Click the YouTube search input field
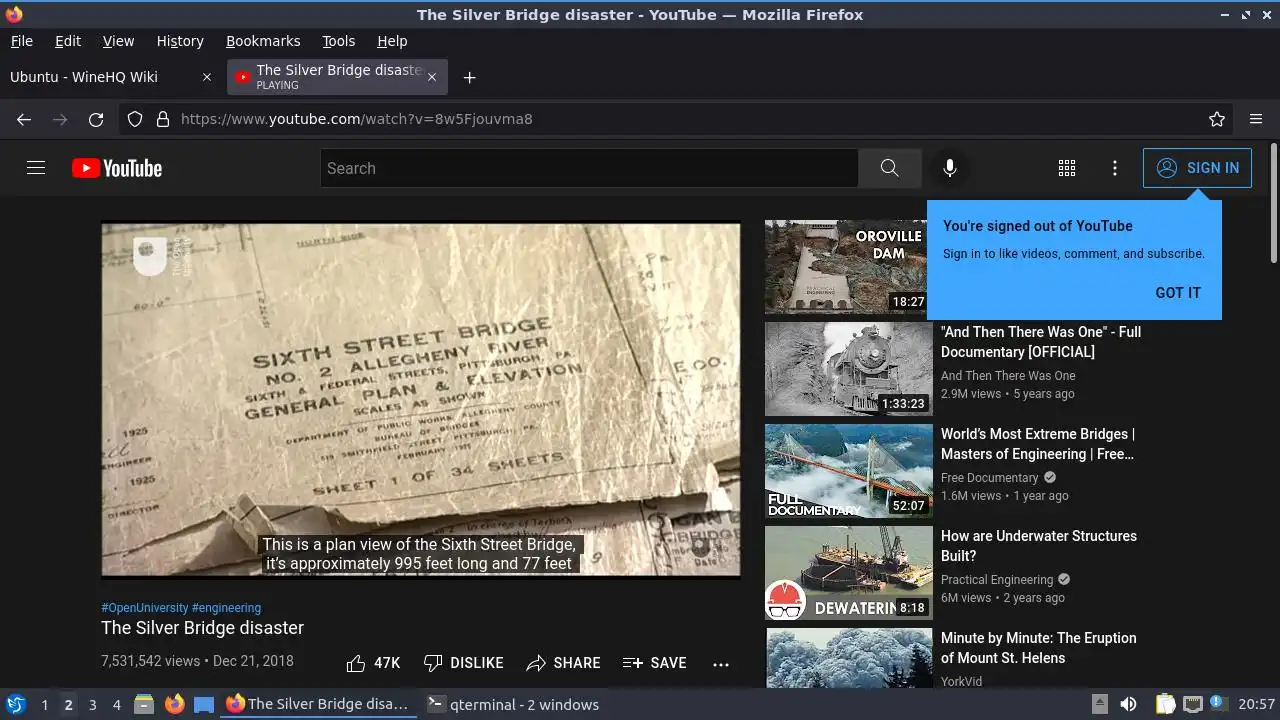This screenshot has height=720, width=1280. point(589,168)
